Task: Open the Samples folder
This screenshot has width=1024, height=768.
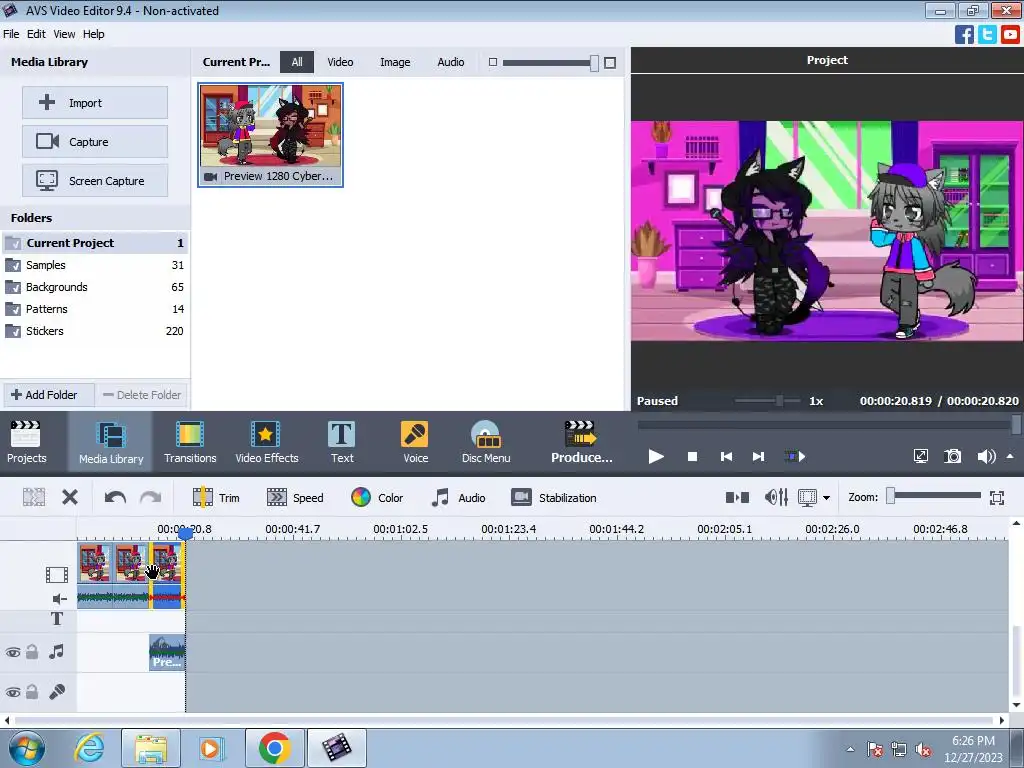Action: point(95,265)
